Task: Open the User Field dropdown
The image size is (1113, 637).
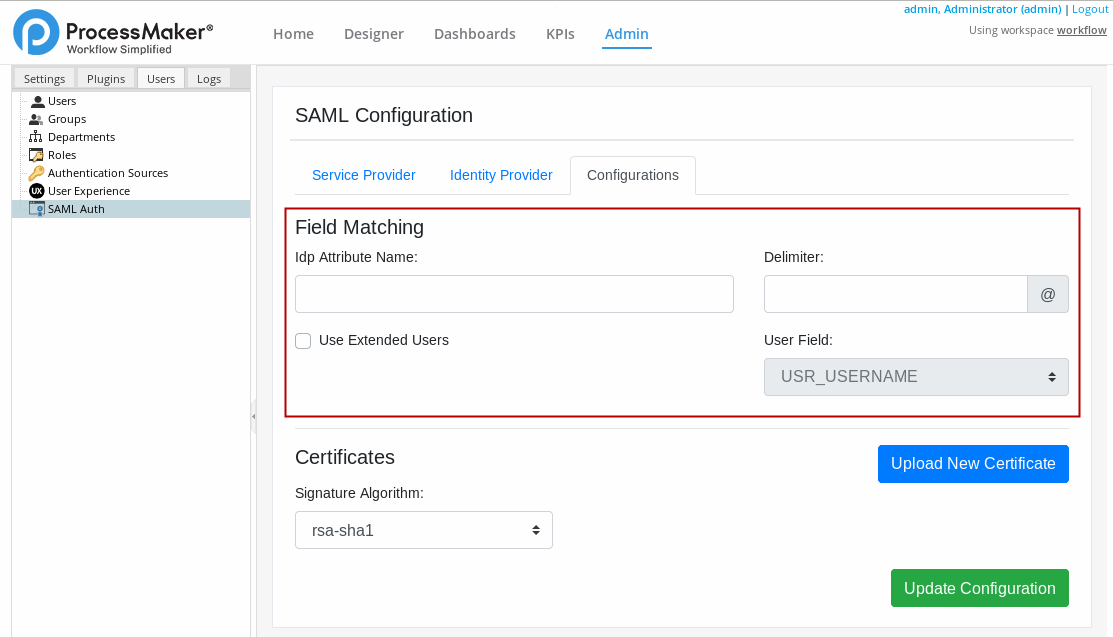Action: point(915,377)
